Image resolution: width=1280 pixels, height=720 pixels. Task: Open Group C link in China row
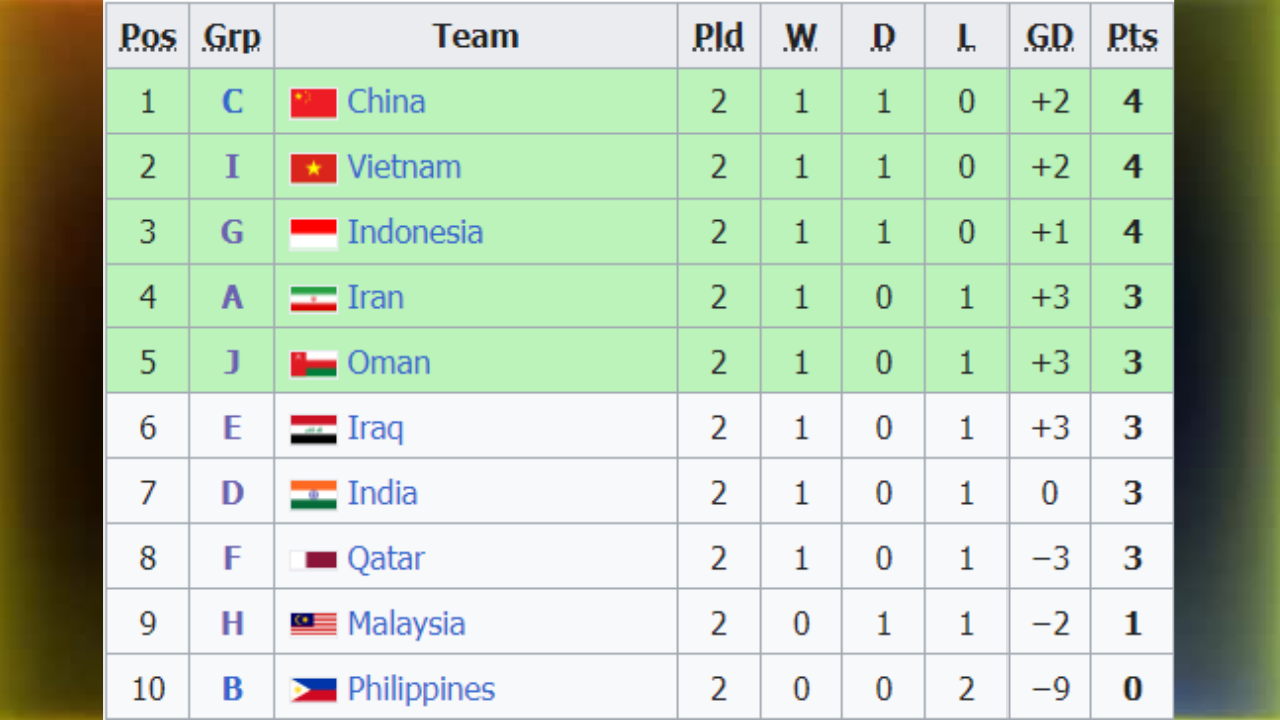point(232,102)
